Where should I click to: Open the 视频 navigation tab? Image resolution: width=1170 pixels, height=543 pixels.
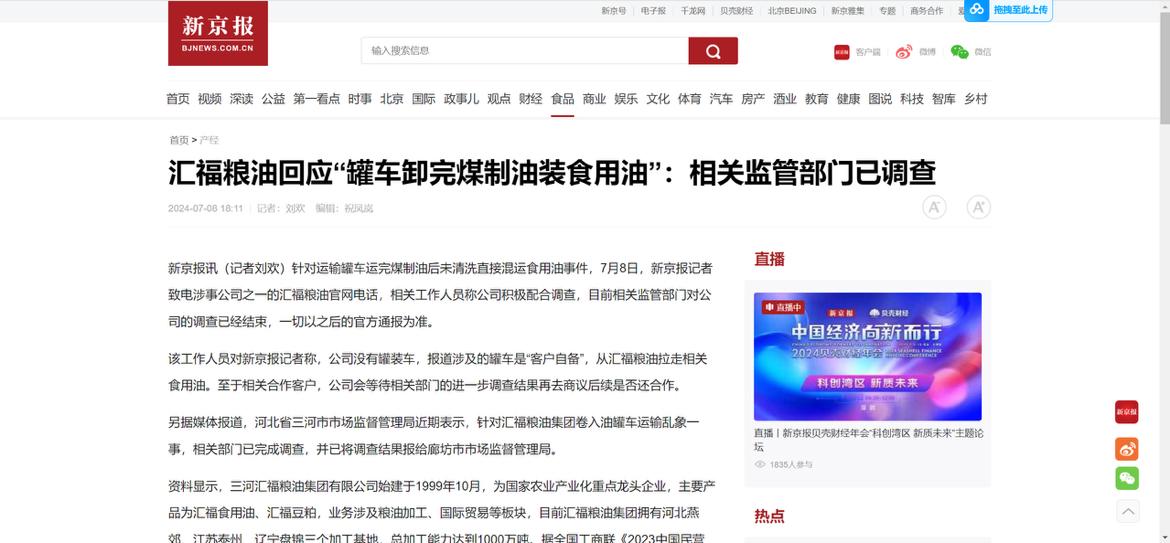[210, 98]
